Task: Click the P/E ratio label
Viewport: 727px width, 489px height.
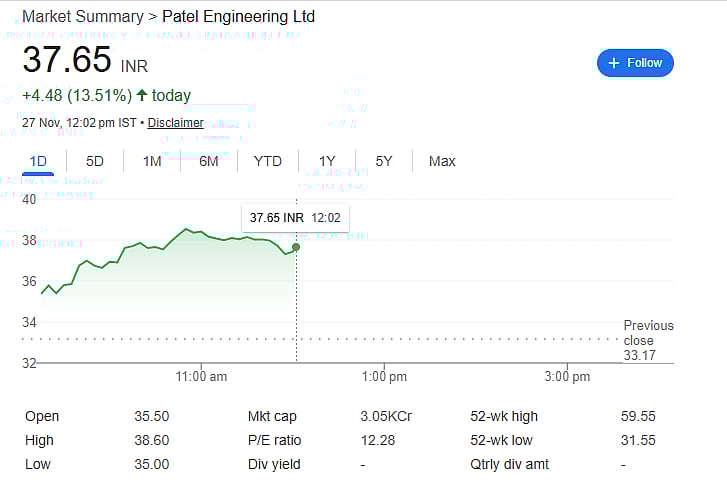Action: tap(274, 440)
